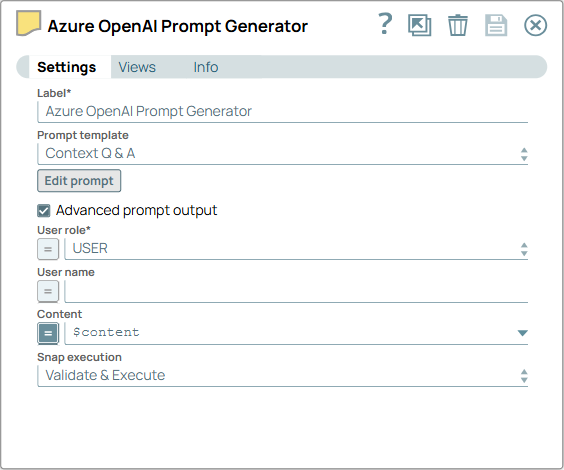This screenshot has width=564, height=470.
Task: Uncheck Advanced prompt output checkbox
Action: click(x=44, y=211)
